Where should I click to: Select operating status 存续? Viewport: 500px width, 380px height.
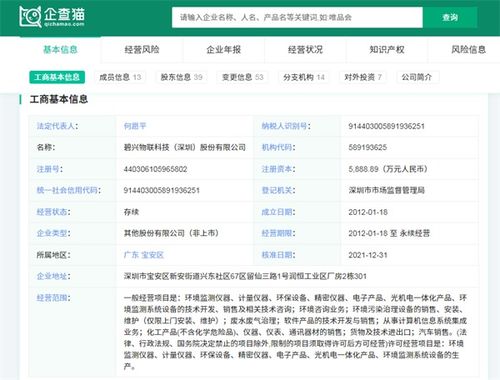(x=131, y=212)
